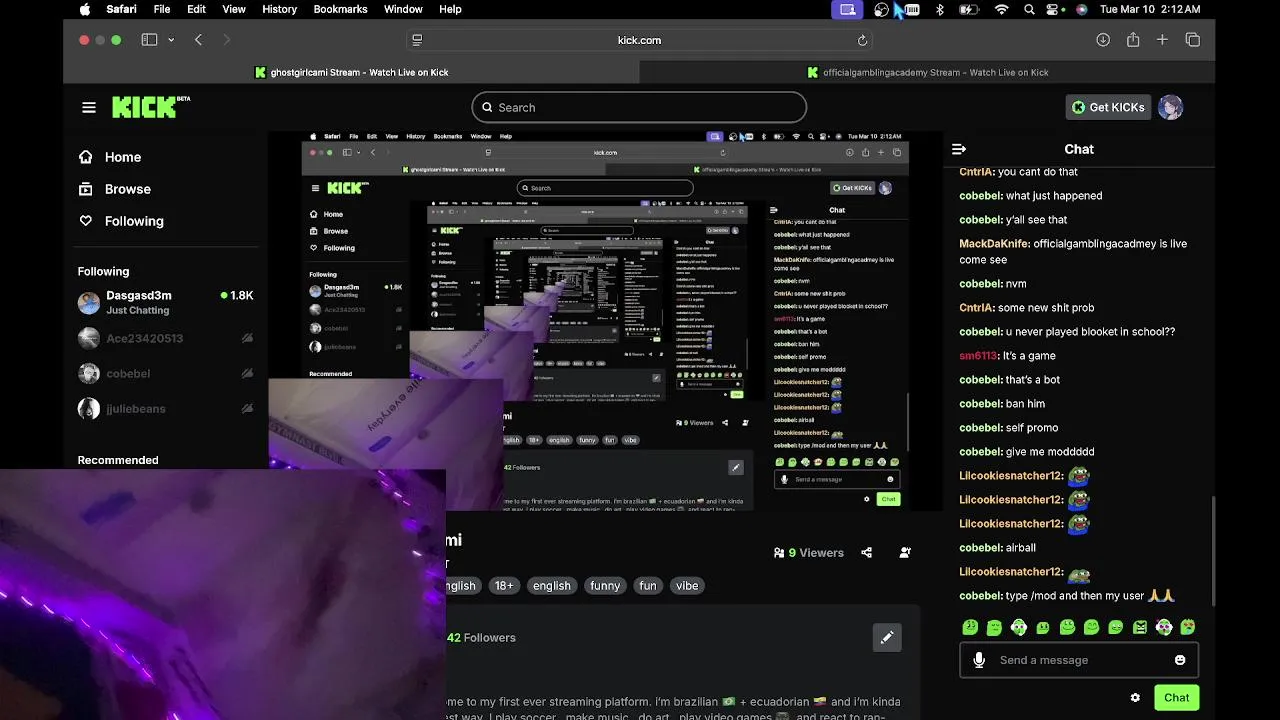
Task: Select the funny stream tag
Action: [x=605, y=586]
